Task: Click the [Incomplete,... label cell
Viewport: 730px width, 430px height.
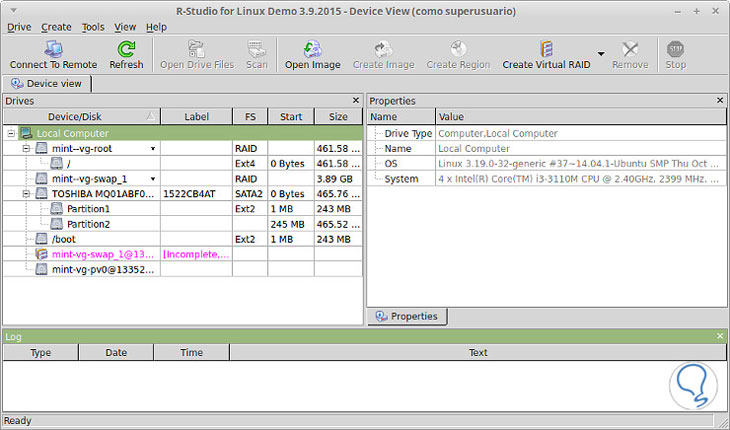Action: (x=196, y=254)
